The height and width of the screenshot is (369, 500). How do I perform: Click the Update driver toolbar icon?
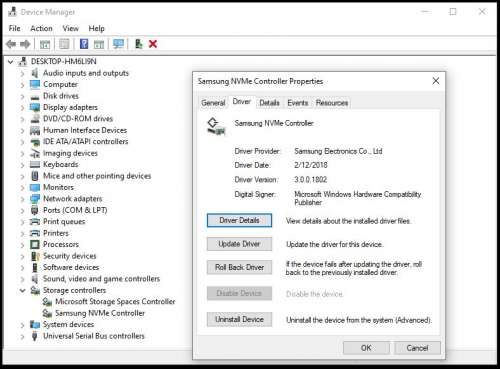tap(139, 44)
